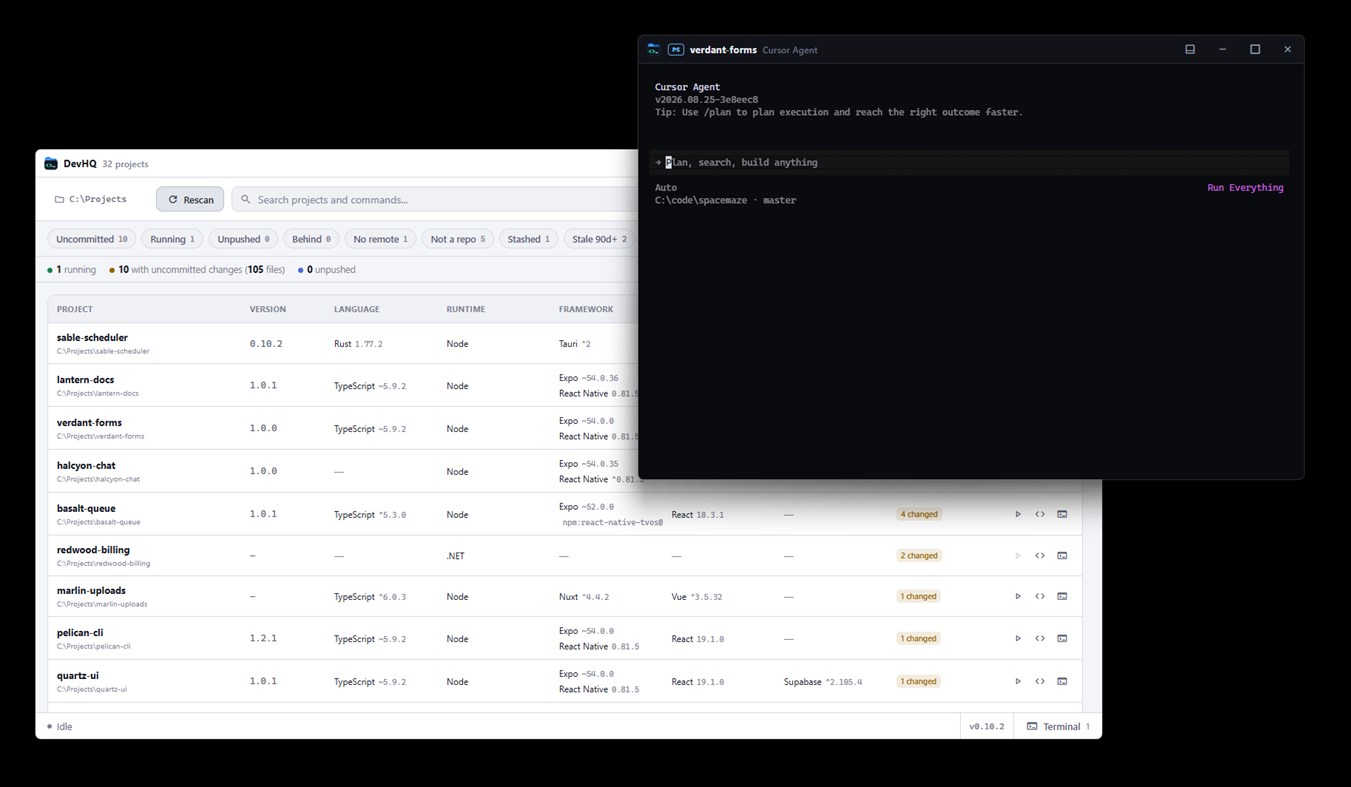Select the basalt-queue project name
The height and width of the screenshot is (787, 1351).
[x=86, y=508]
